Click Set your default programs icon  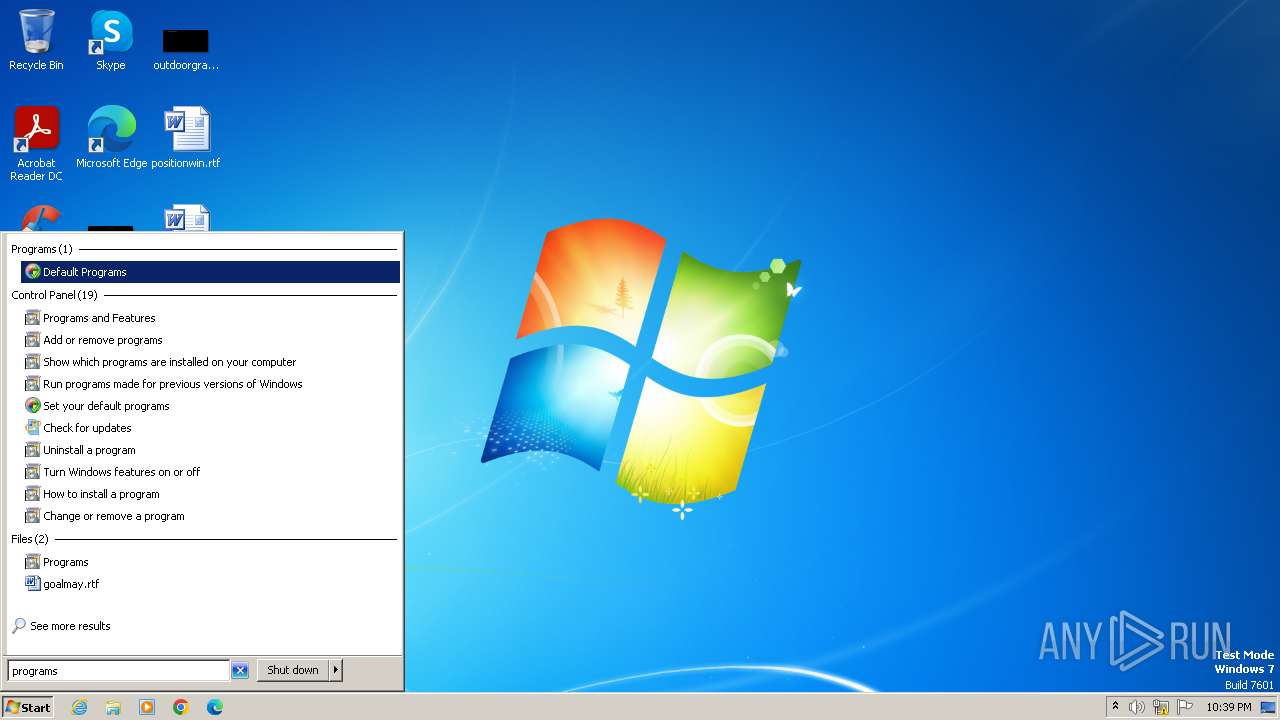coord(33,406)
